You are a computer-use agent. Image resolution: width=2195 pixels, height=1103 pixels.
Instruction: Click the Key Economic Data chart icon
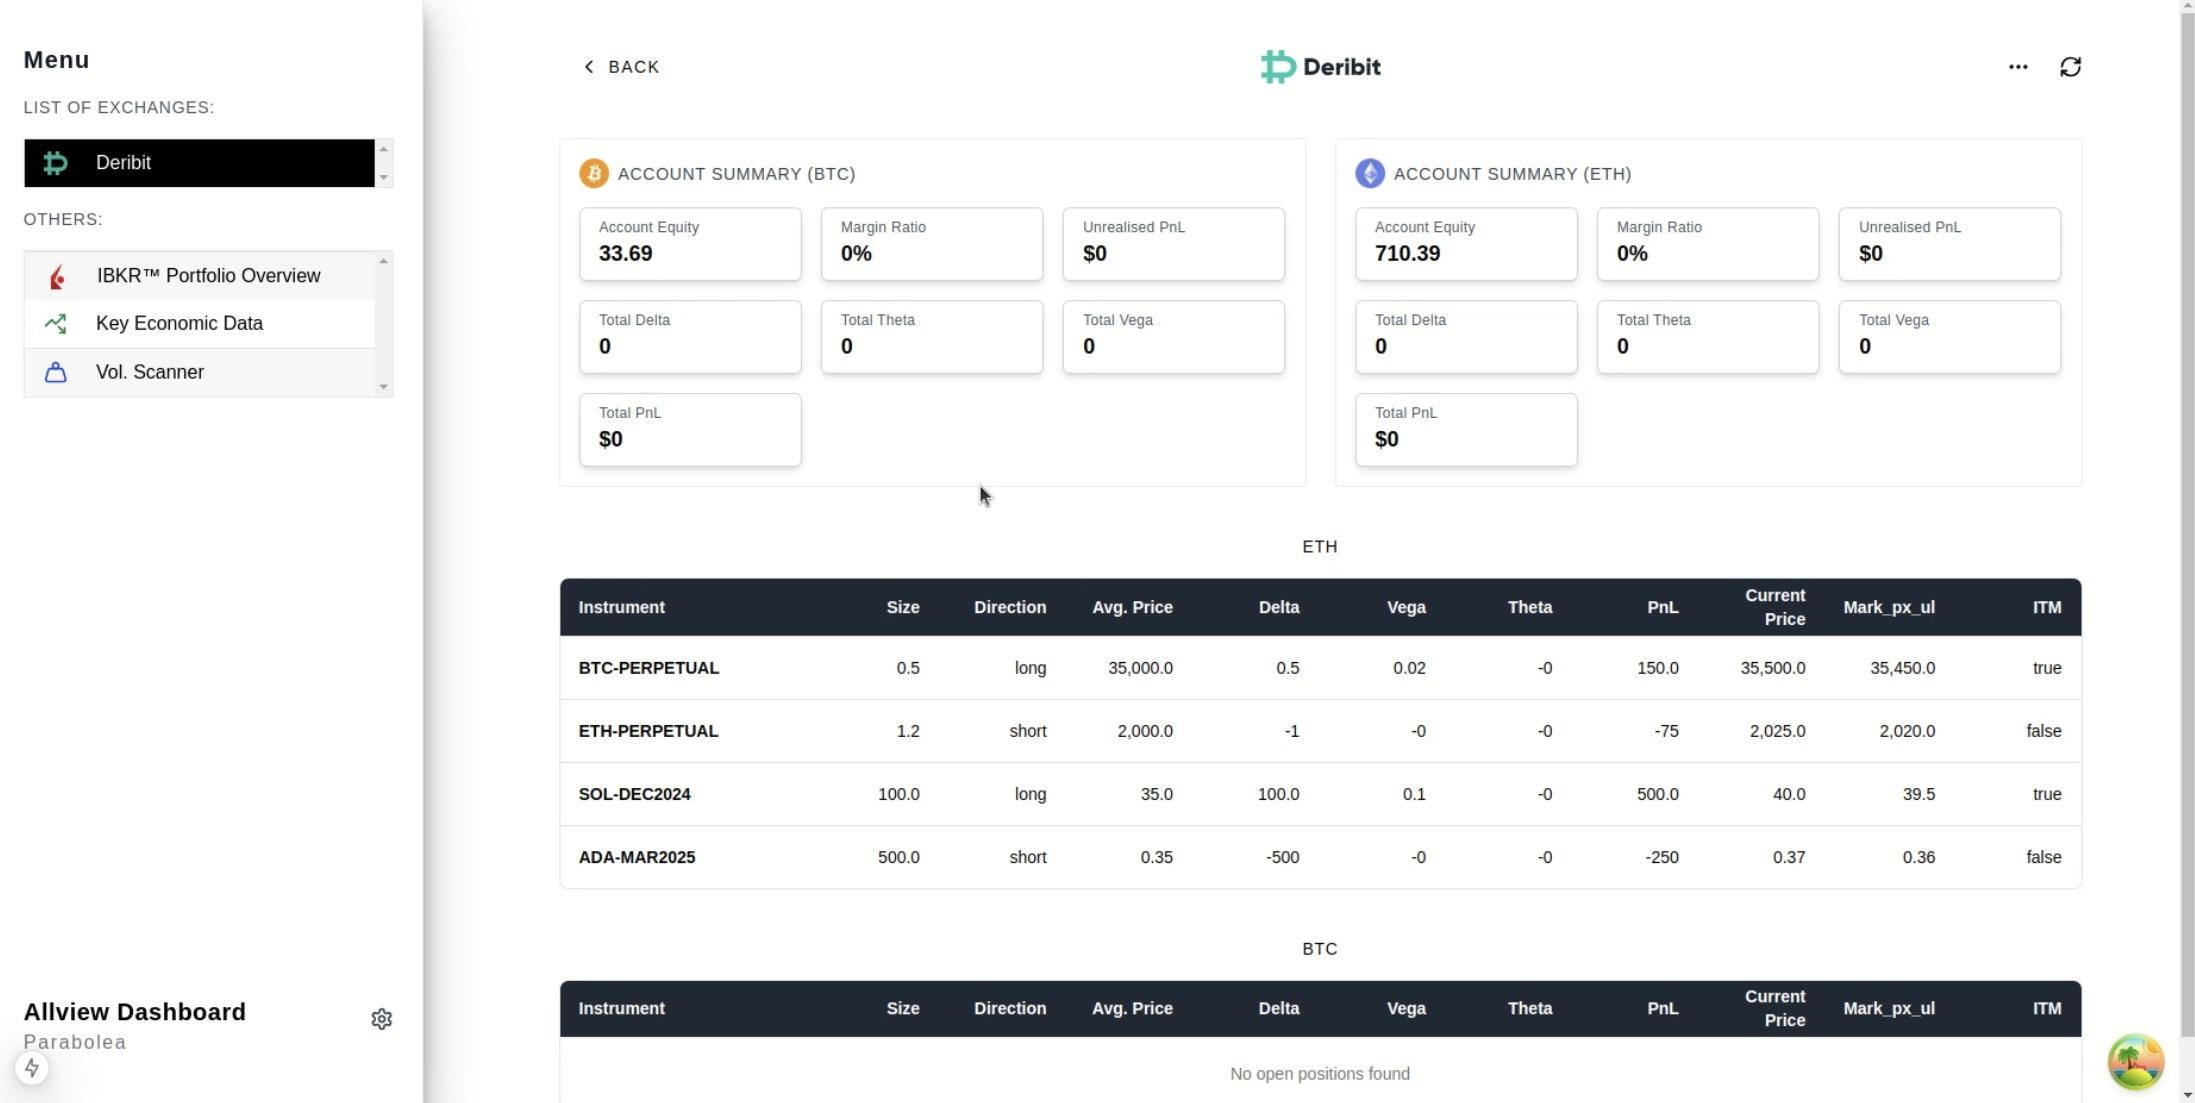click(x=56, y=324)
